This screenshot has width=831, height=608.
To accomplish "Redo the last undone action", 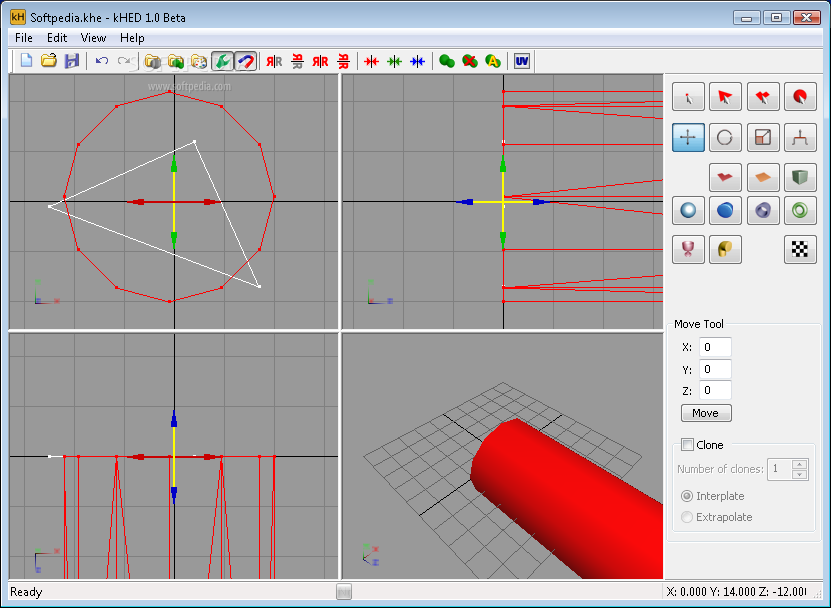I will click(125, 61).
